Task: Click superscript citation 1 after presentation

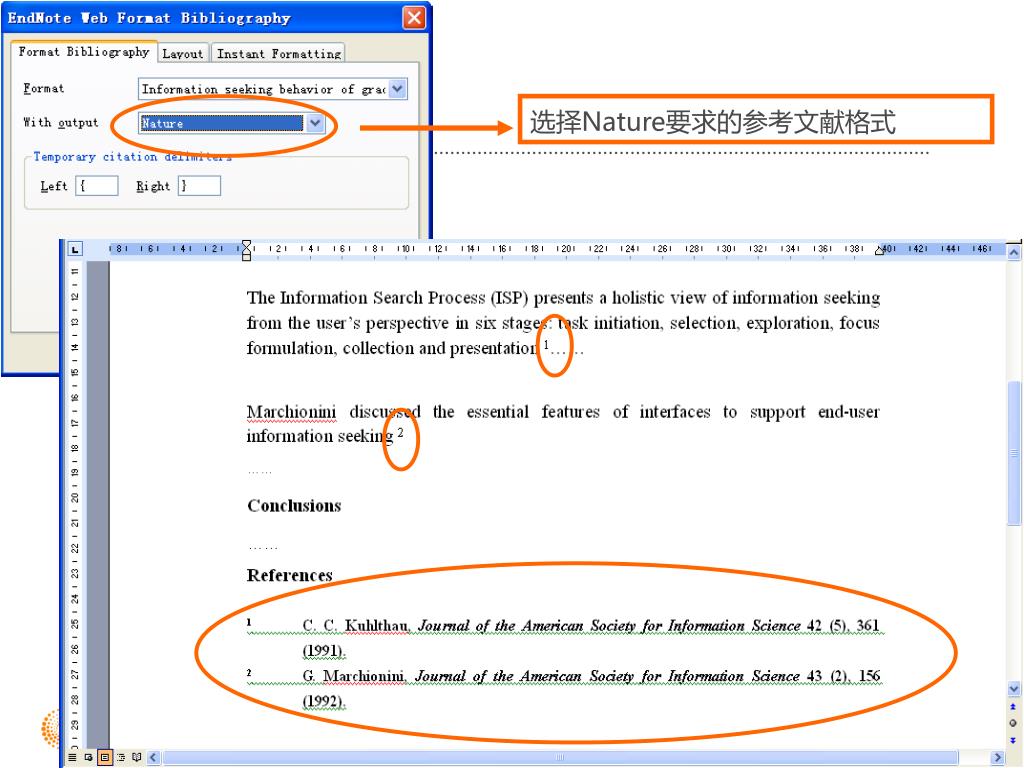Action: tap(547, 345)
